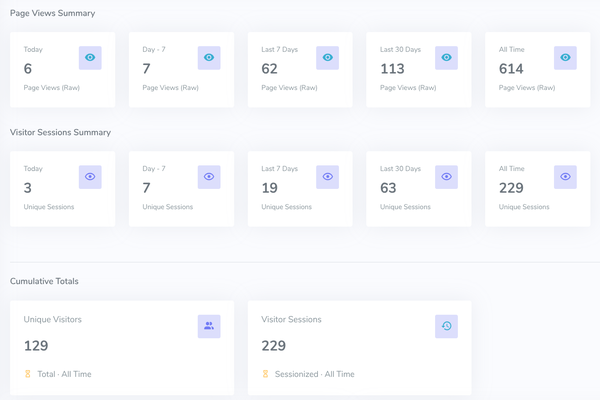Click hourglass icon beside Total · All Time
600x400 pixels.
(x=28, y=374)
